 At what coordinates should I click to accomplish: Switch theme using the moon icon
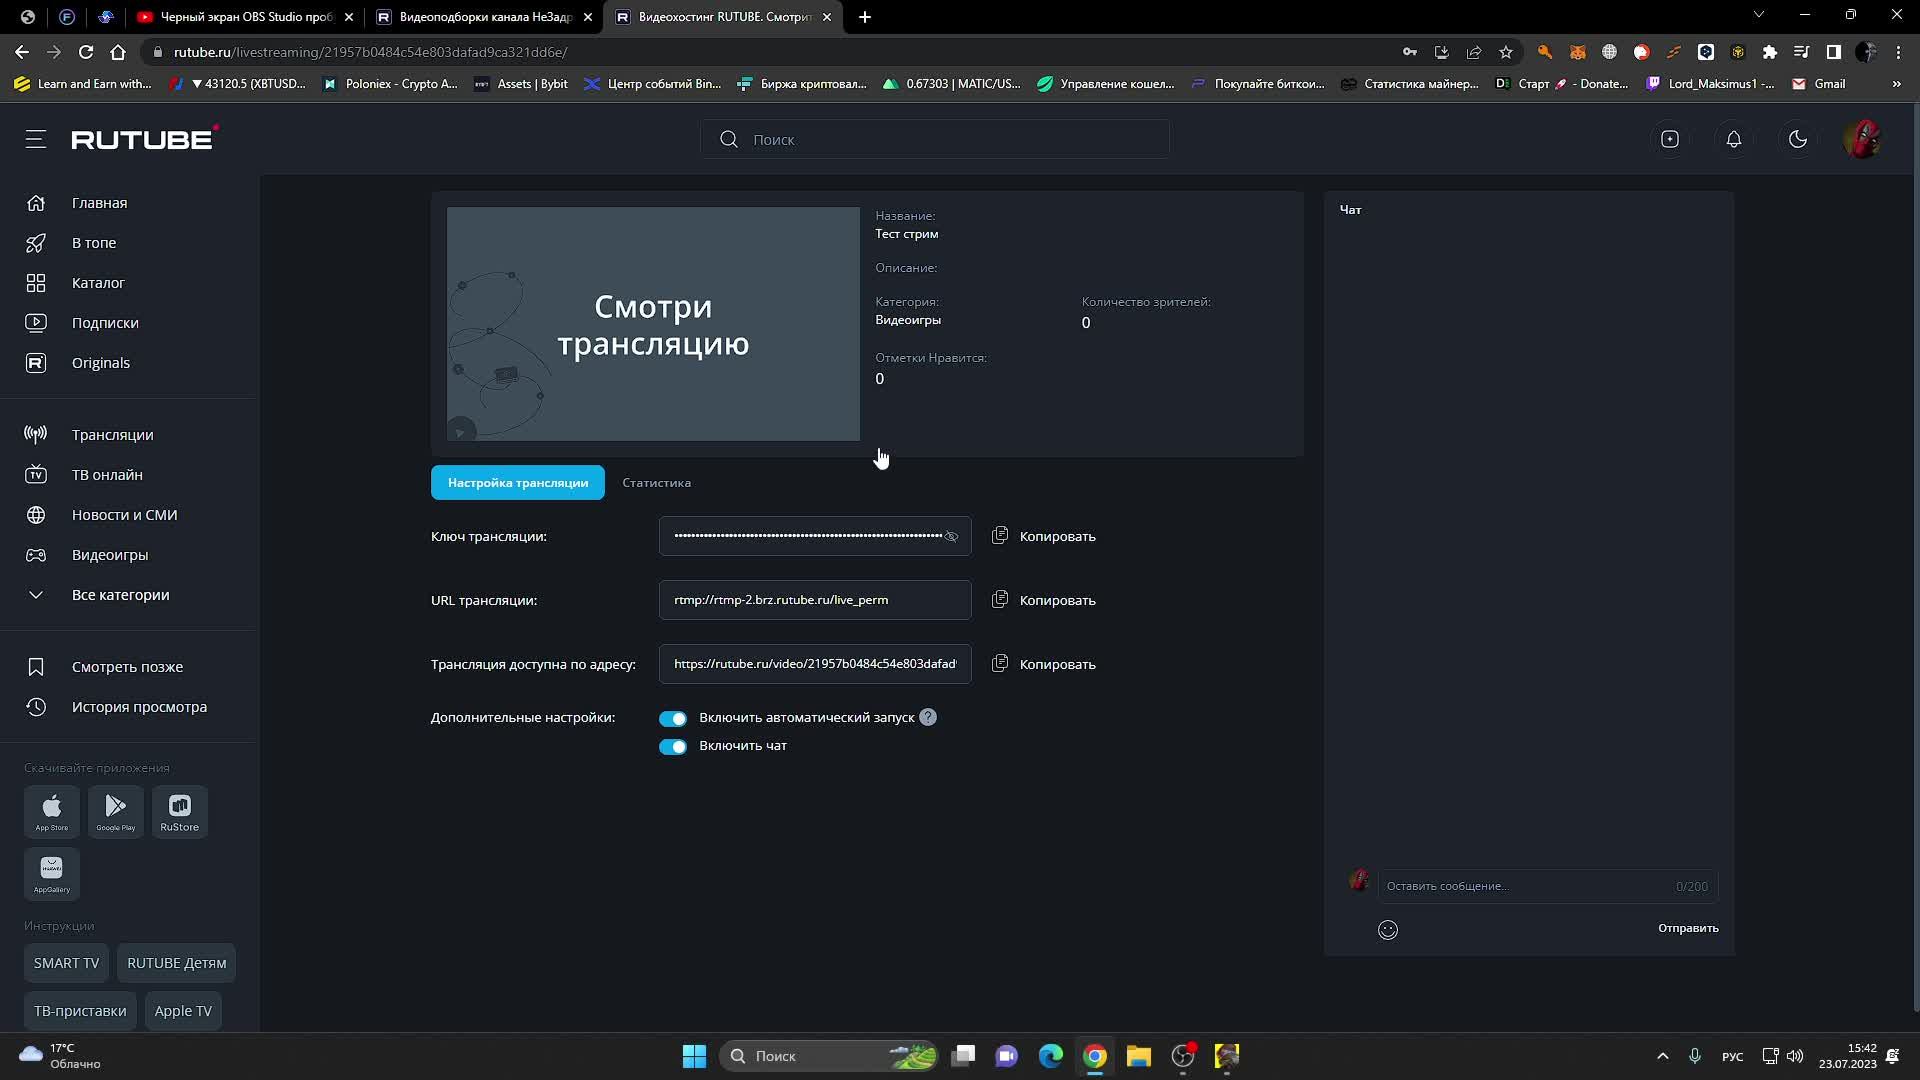(x=1797, y=140)
